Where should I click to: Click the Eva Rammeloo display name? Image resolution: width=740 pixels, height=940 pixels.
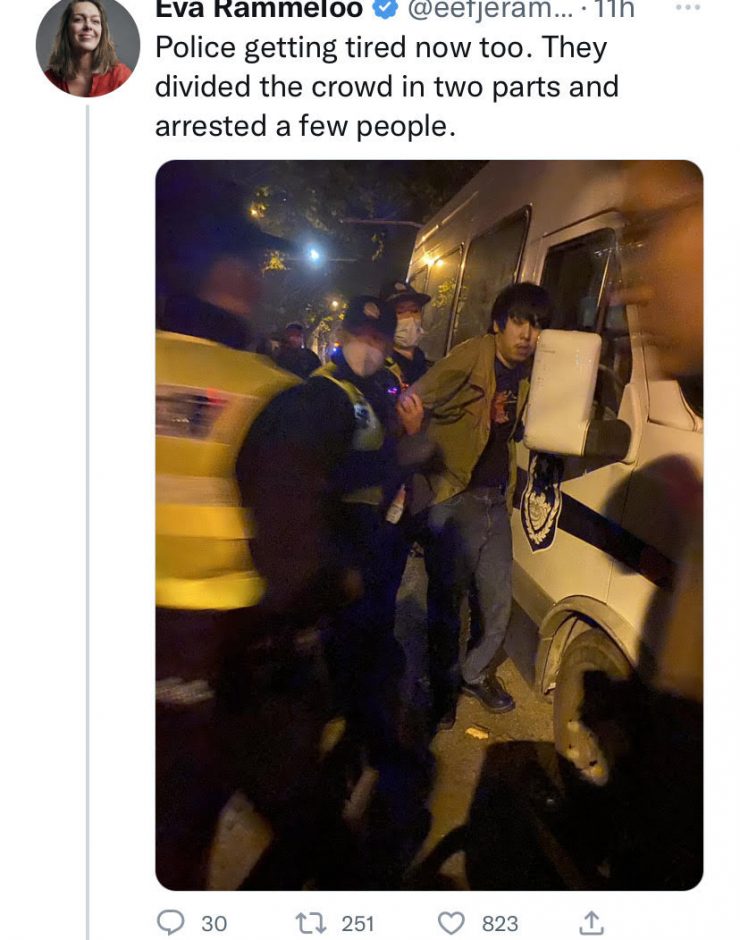pos(259,8)
